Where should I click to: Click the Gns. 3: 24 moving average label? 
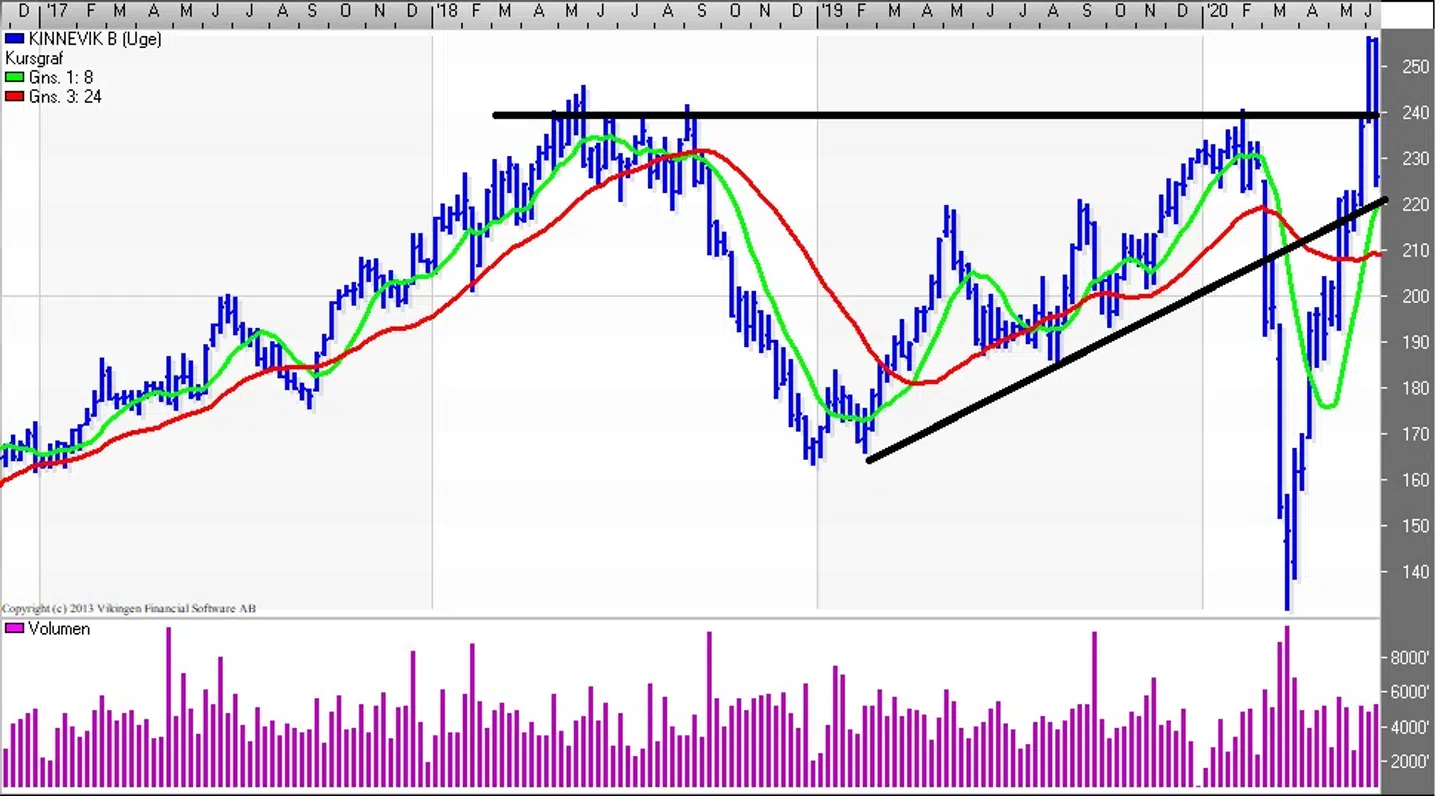tap(65, 97)
